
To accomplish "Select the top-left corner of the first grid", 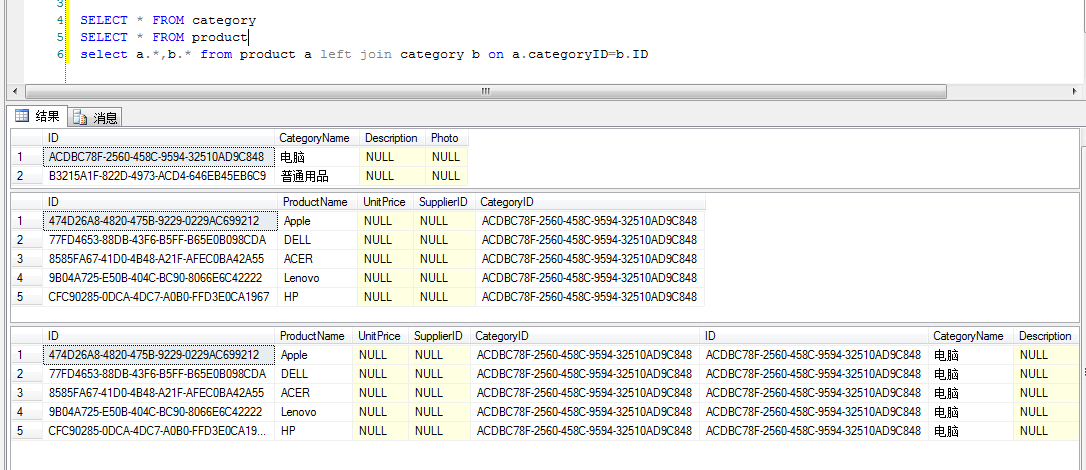I will (24, 138).
